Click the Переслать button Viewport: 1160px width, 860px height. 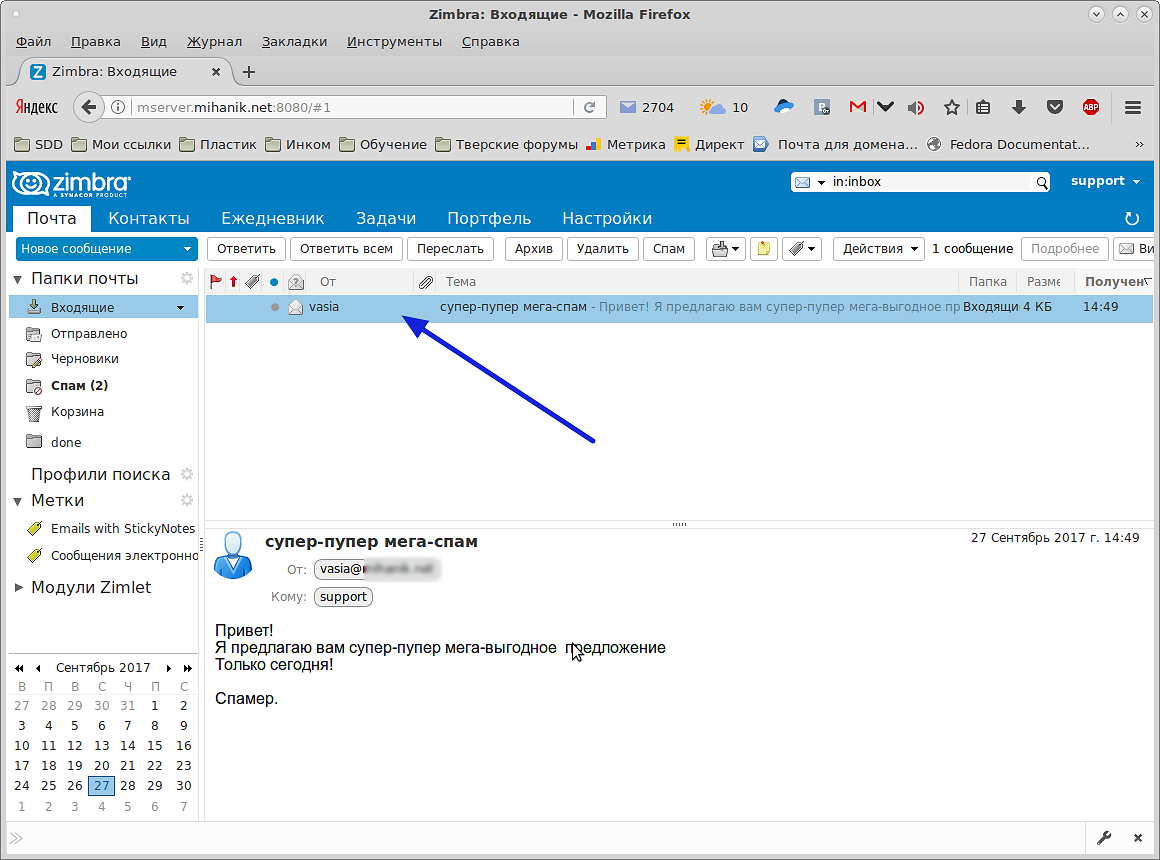click(450, 249)
